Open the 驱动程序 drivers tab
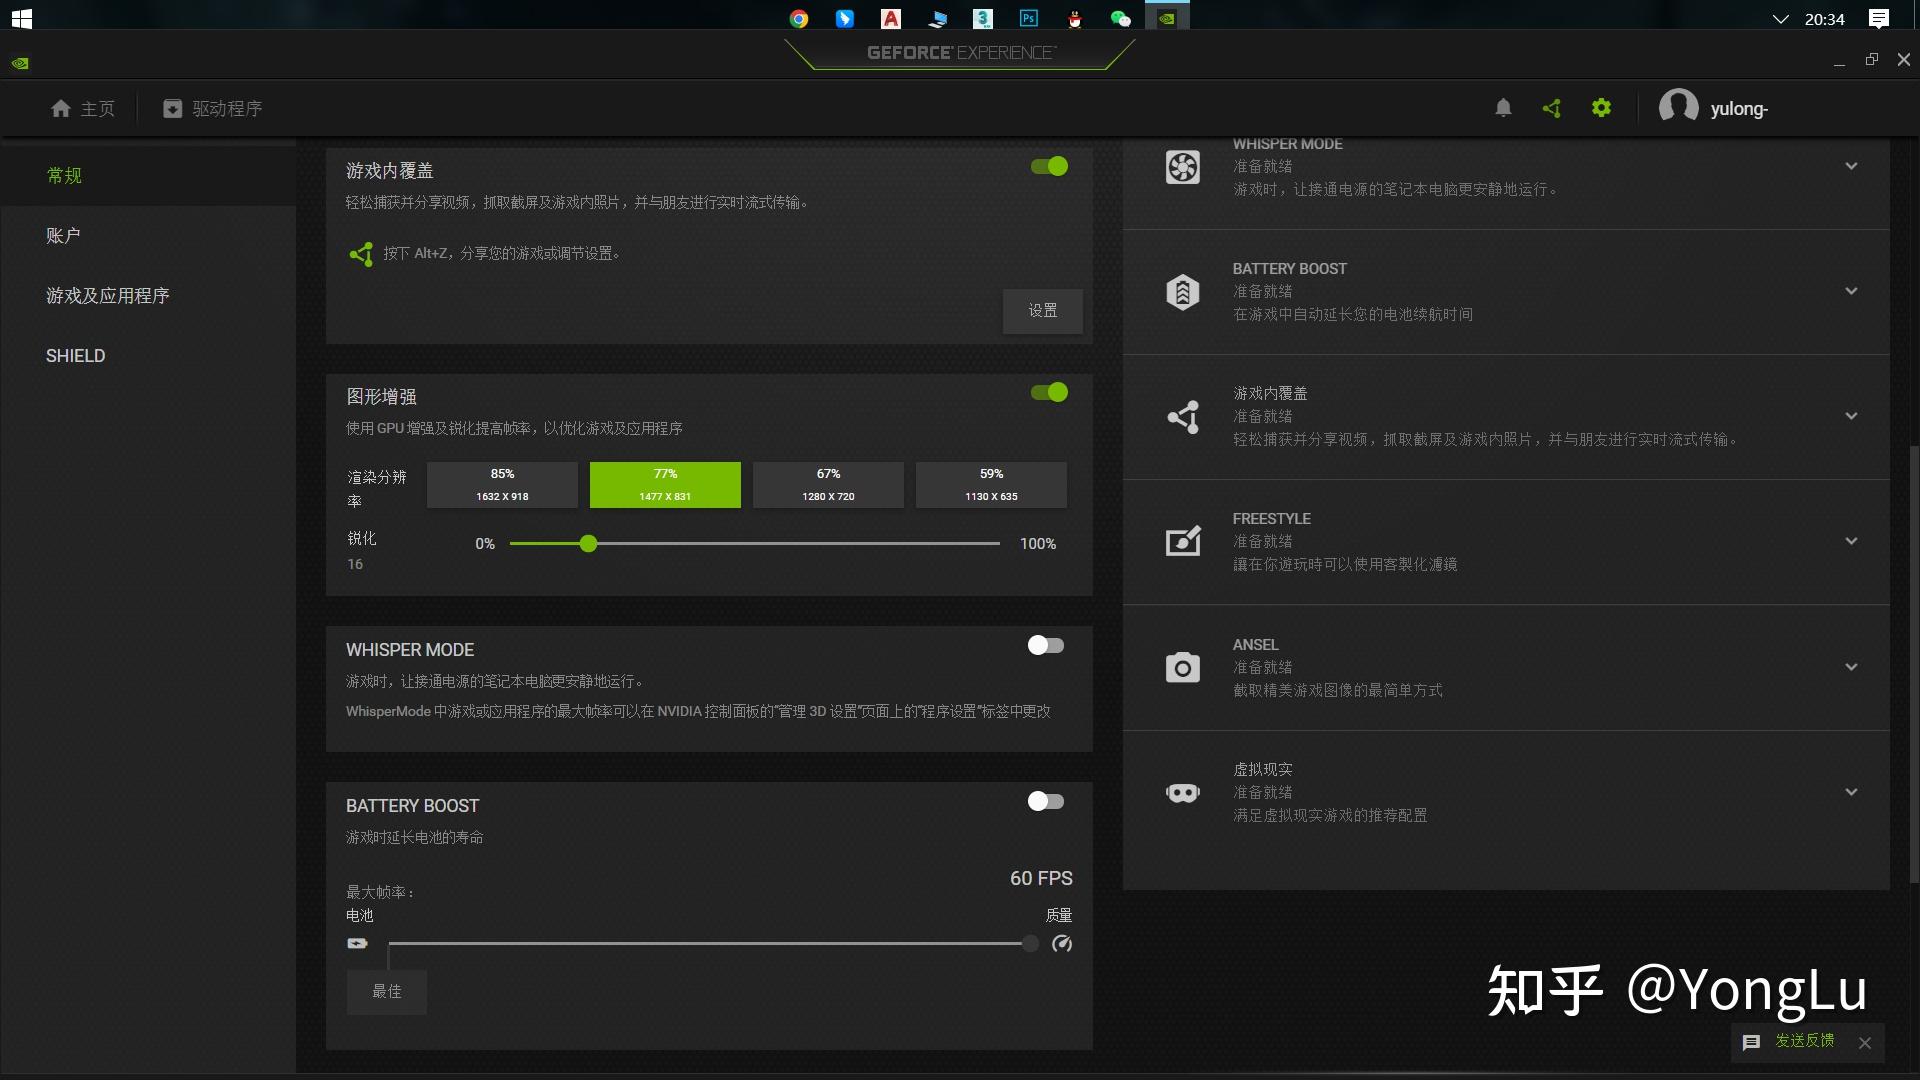The width and height of the screenshot is (1920, 1080). point(213,108)
